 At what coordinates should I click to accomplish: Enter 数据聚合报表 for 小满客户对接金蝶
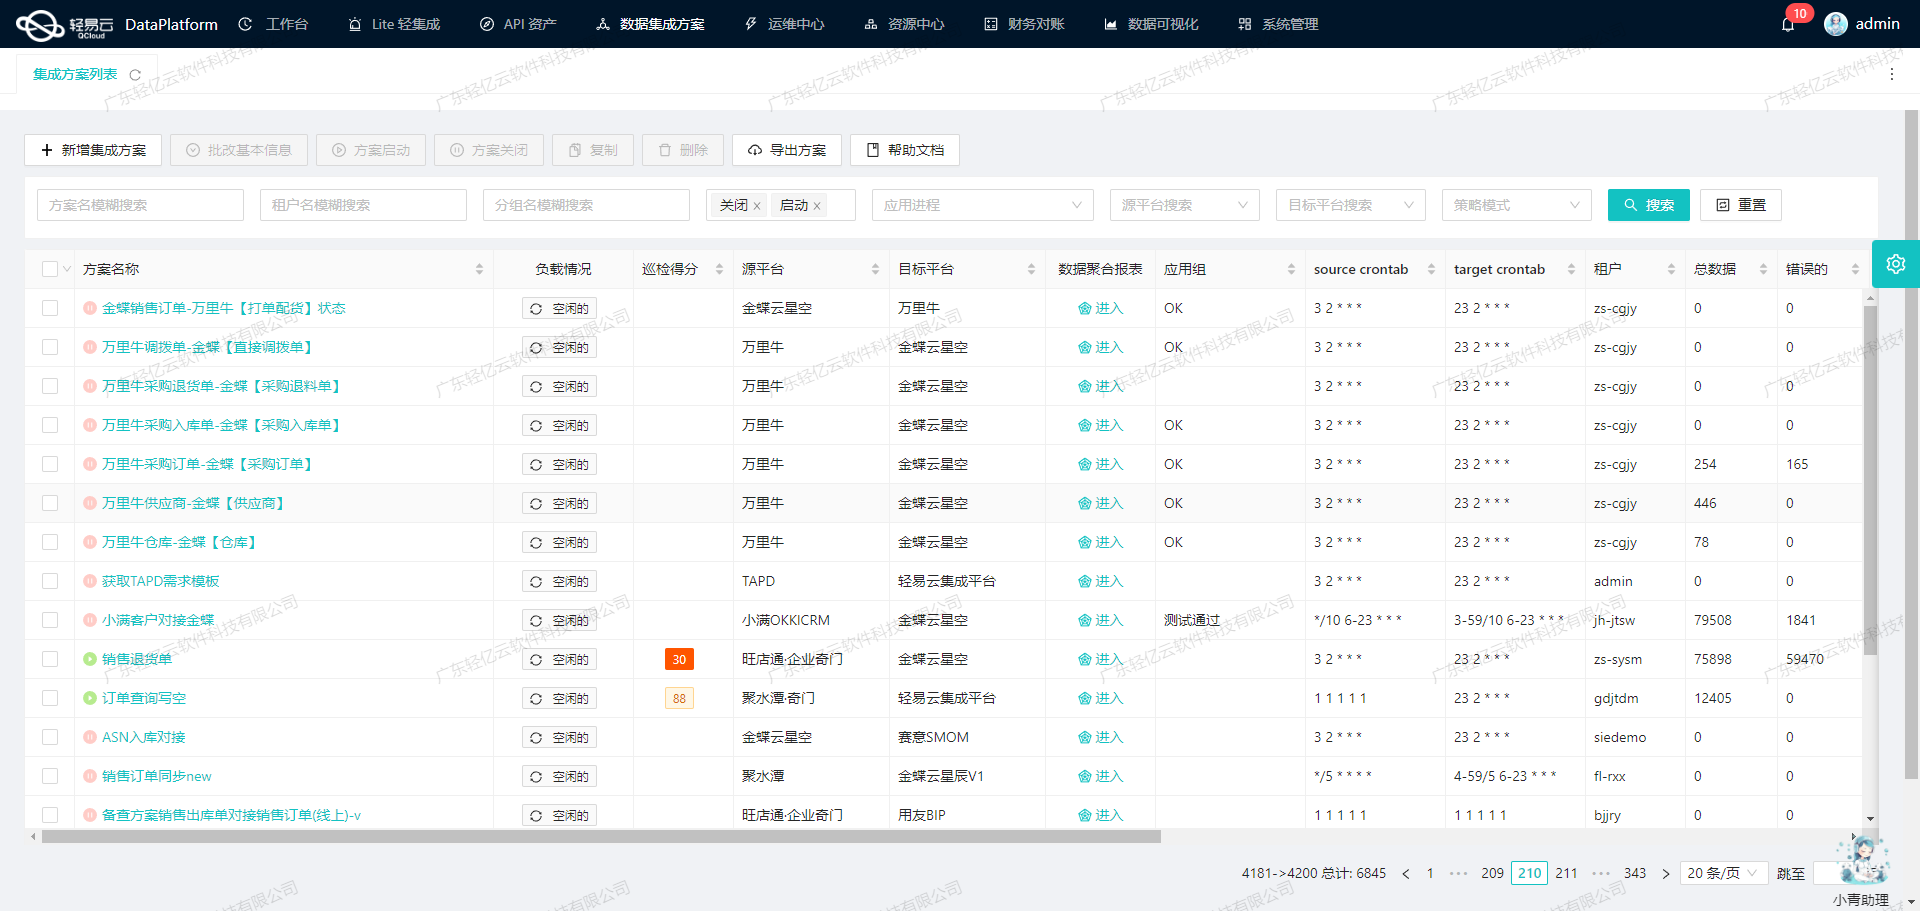tap(1101, 620)
